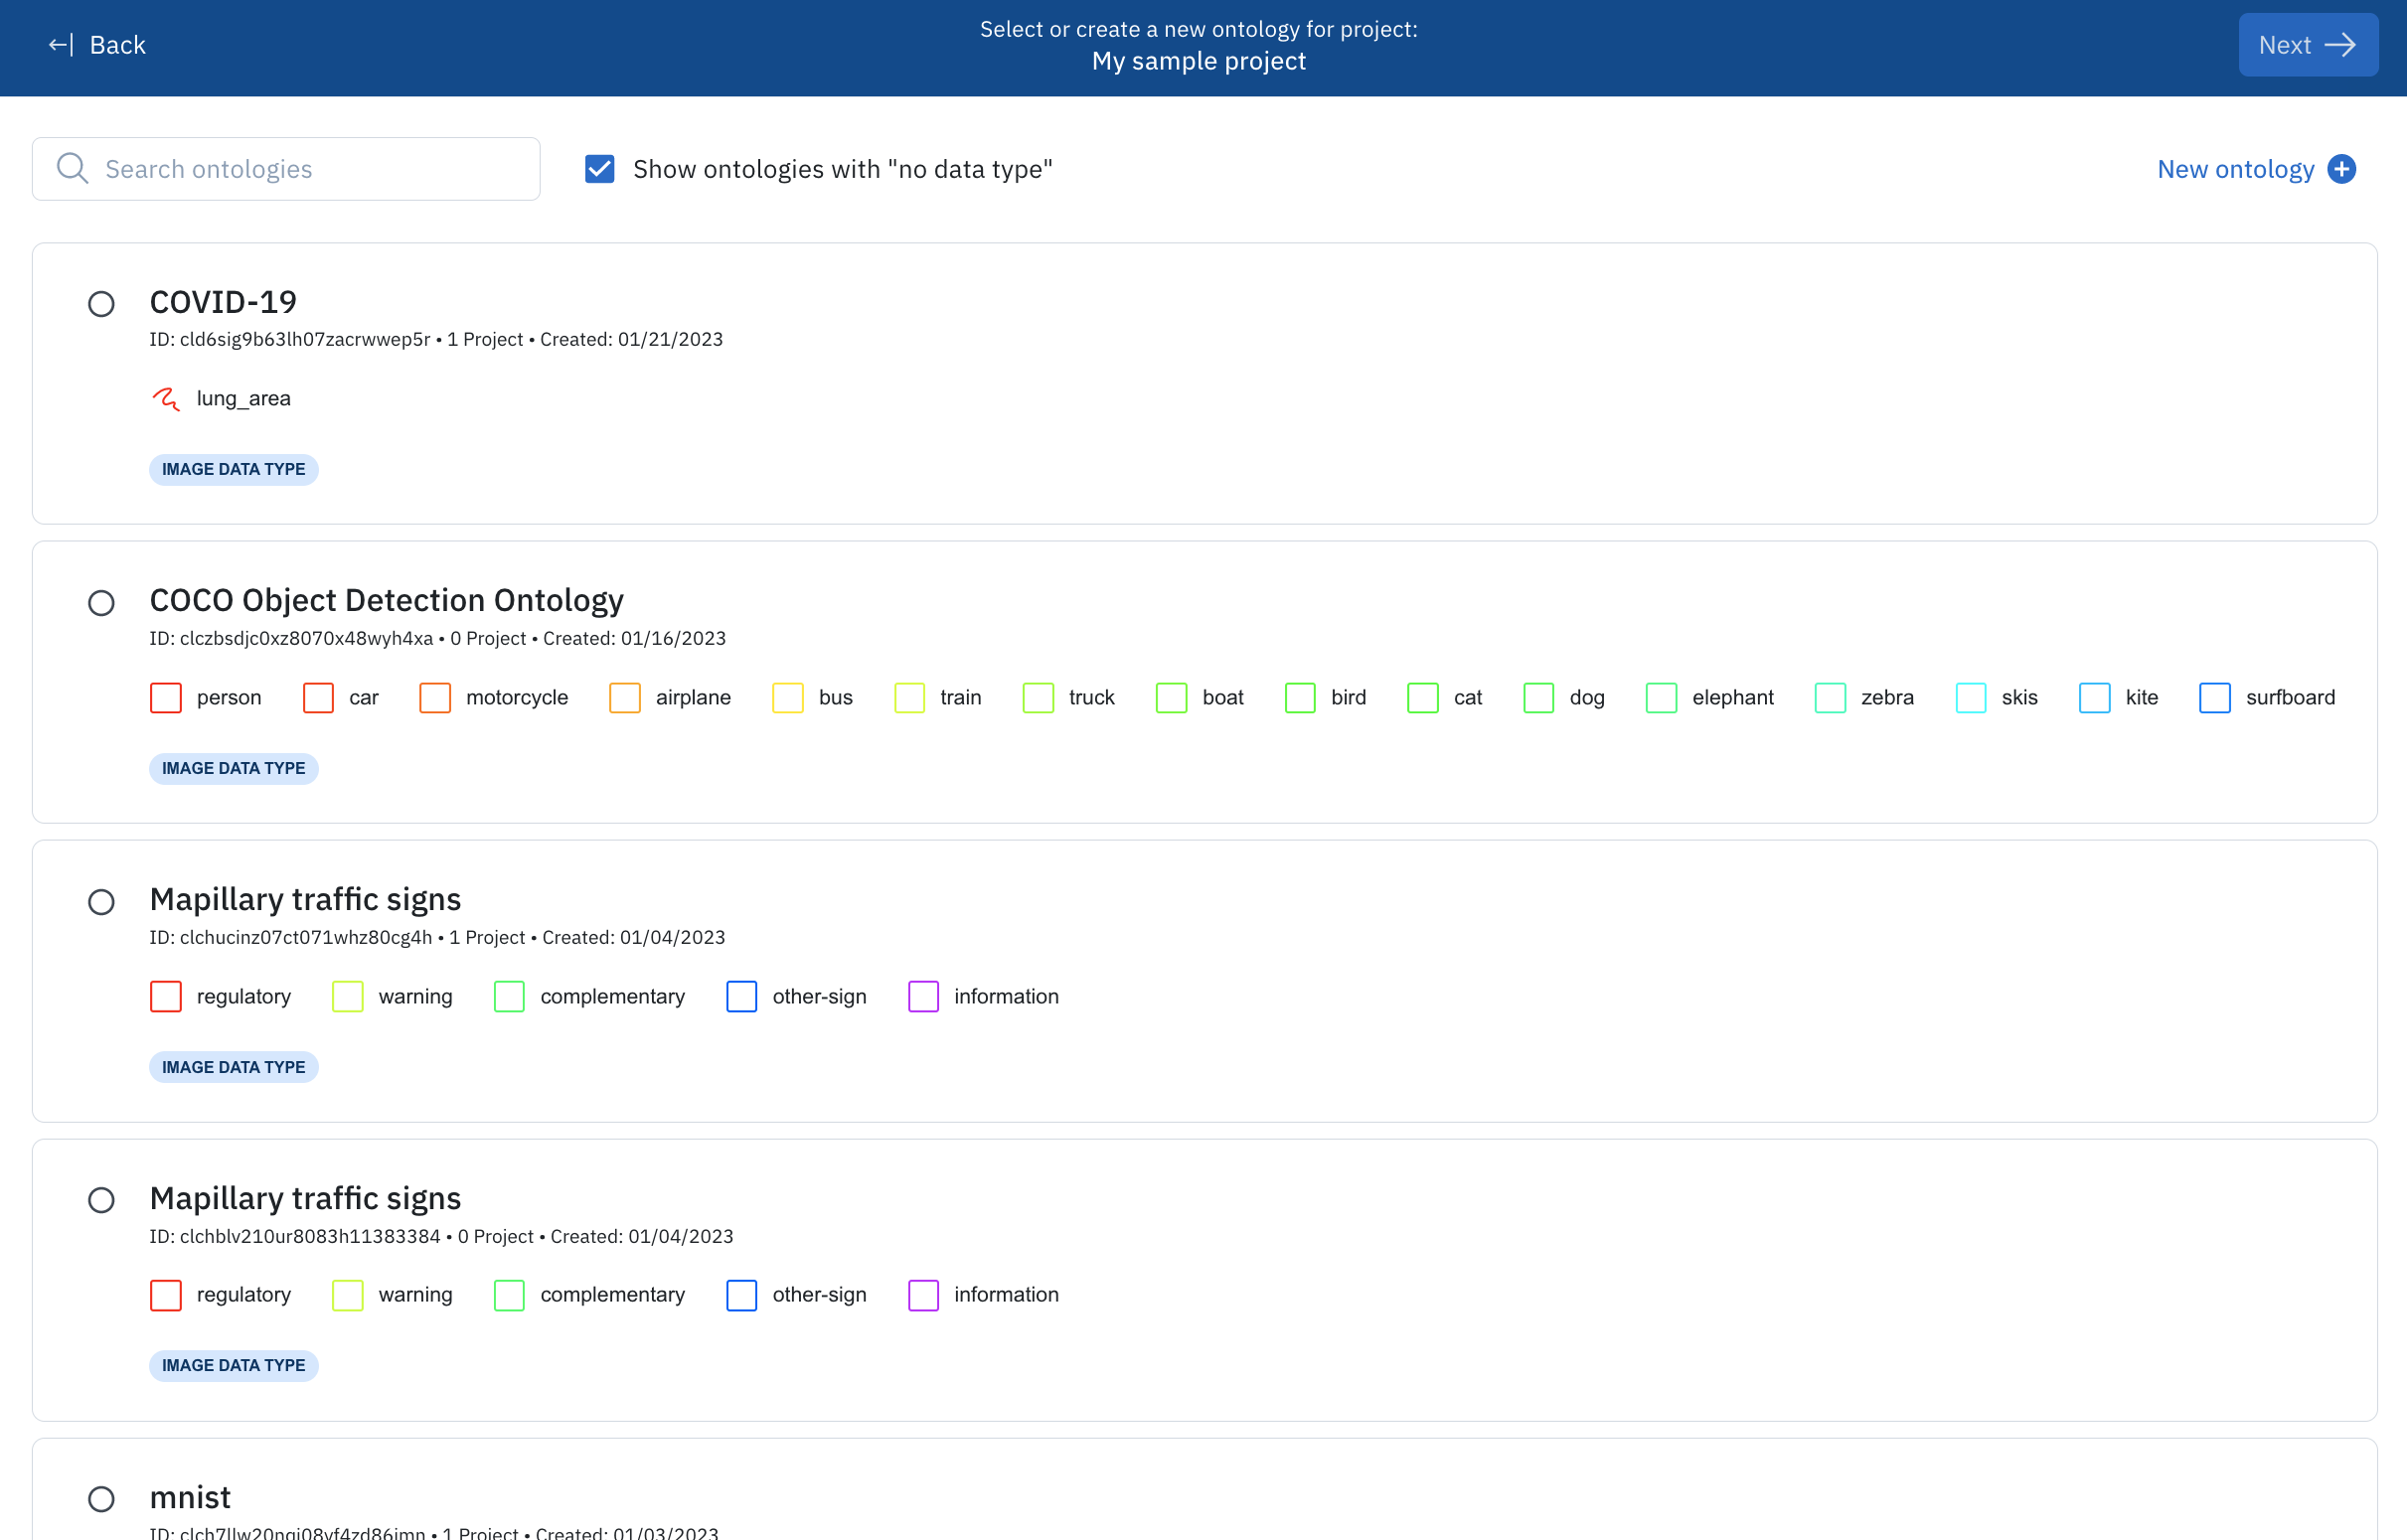The height and width of the screenshot is (1540, 2407).
Task: Click the New ontology link
Action: [x=2235, y=169]
